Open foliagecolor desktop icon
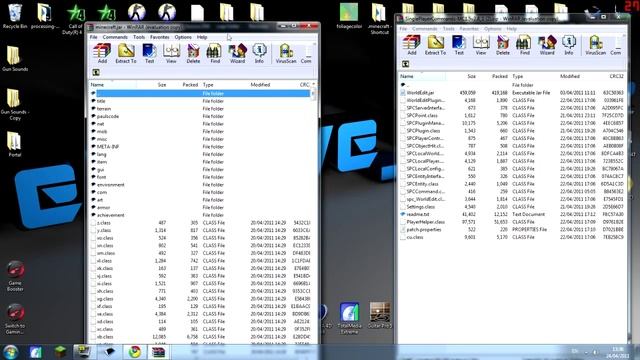Viewport: 640px width, 360px height. (x=349, y=16)
